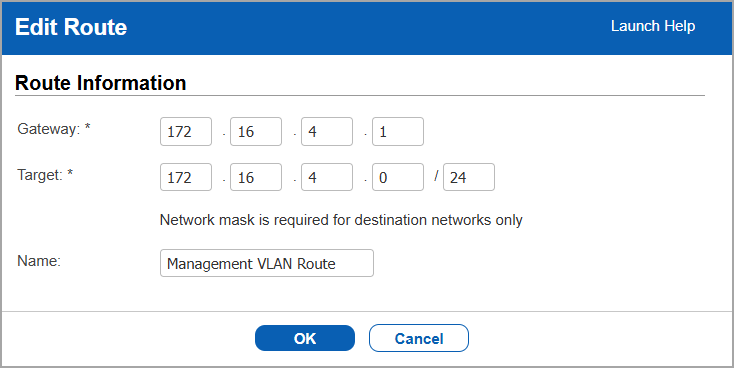Viewport: 734px width, 368px height.
Task: Click the Gateway last octet field showing 1
Action: tap(398, 132)
